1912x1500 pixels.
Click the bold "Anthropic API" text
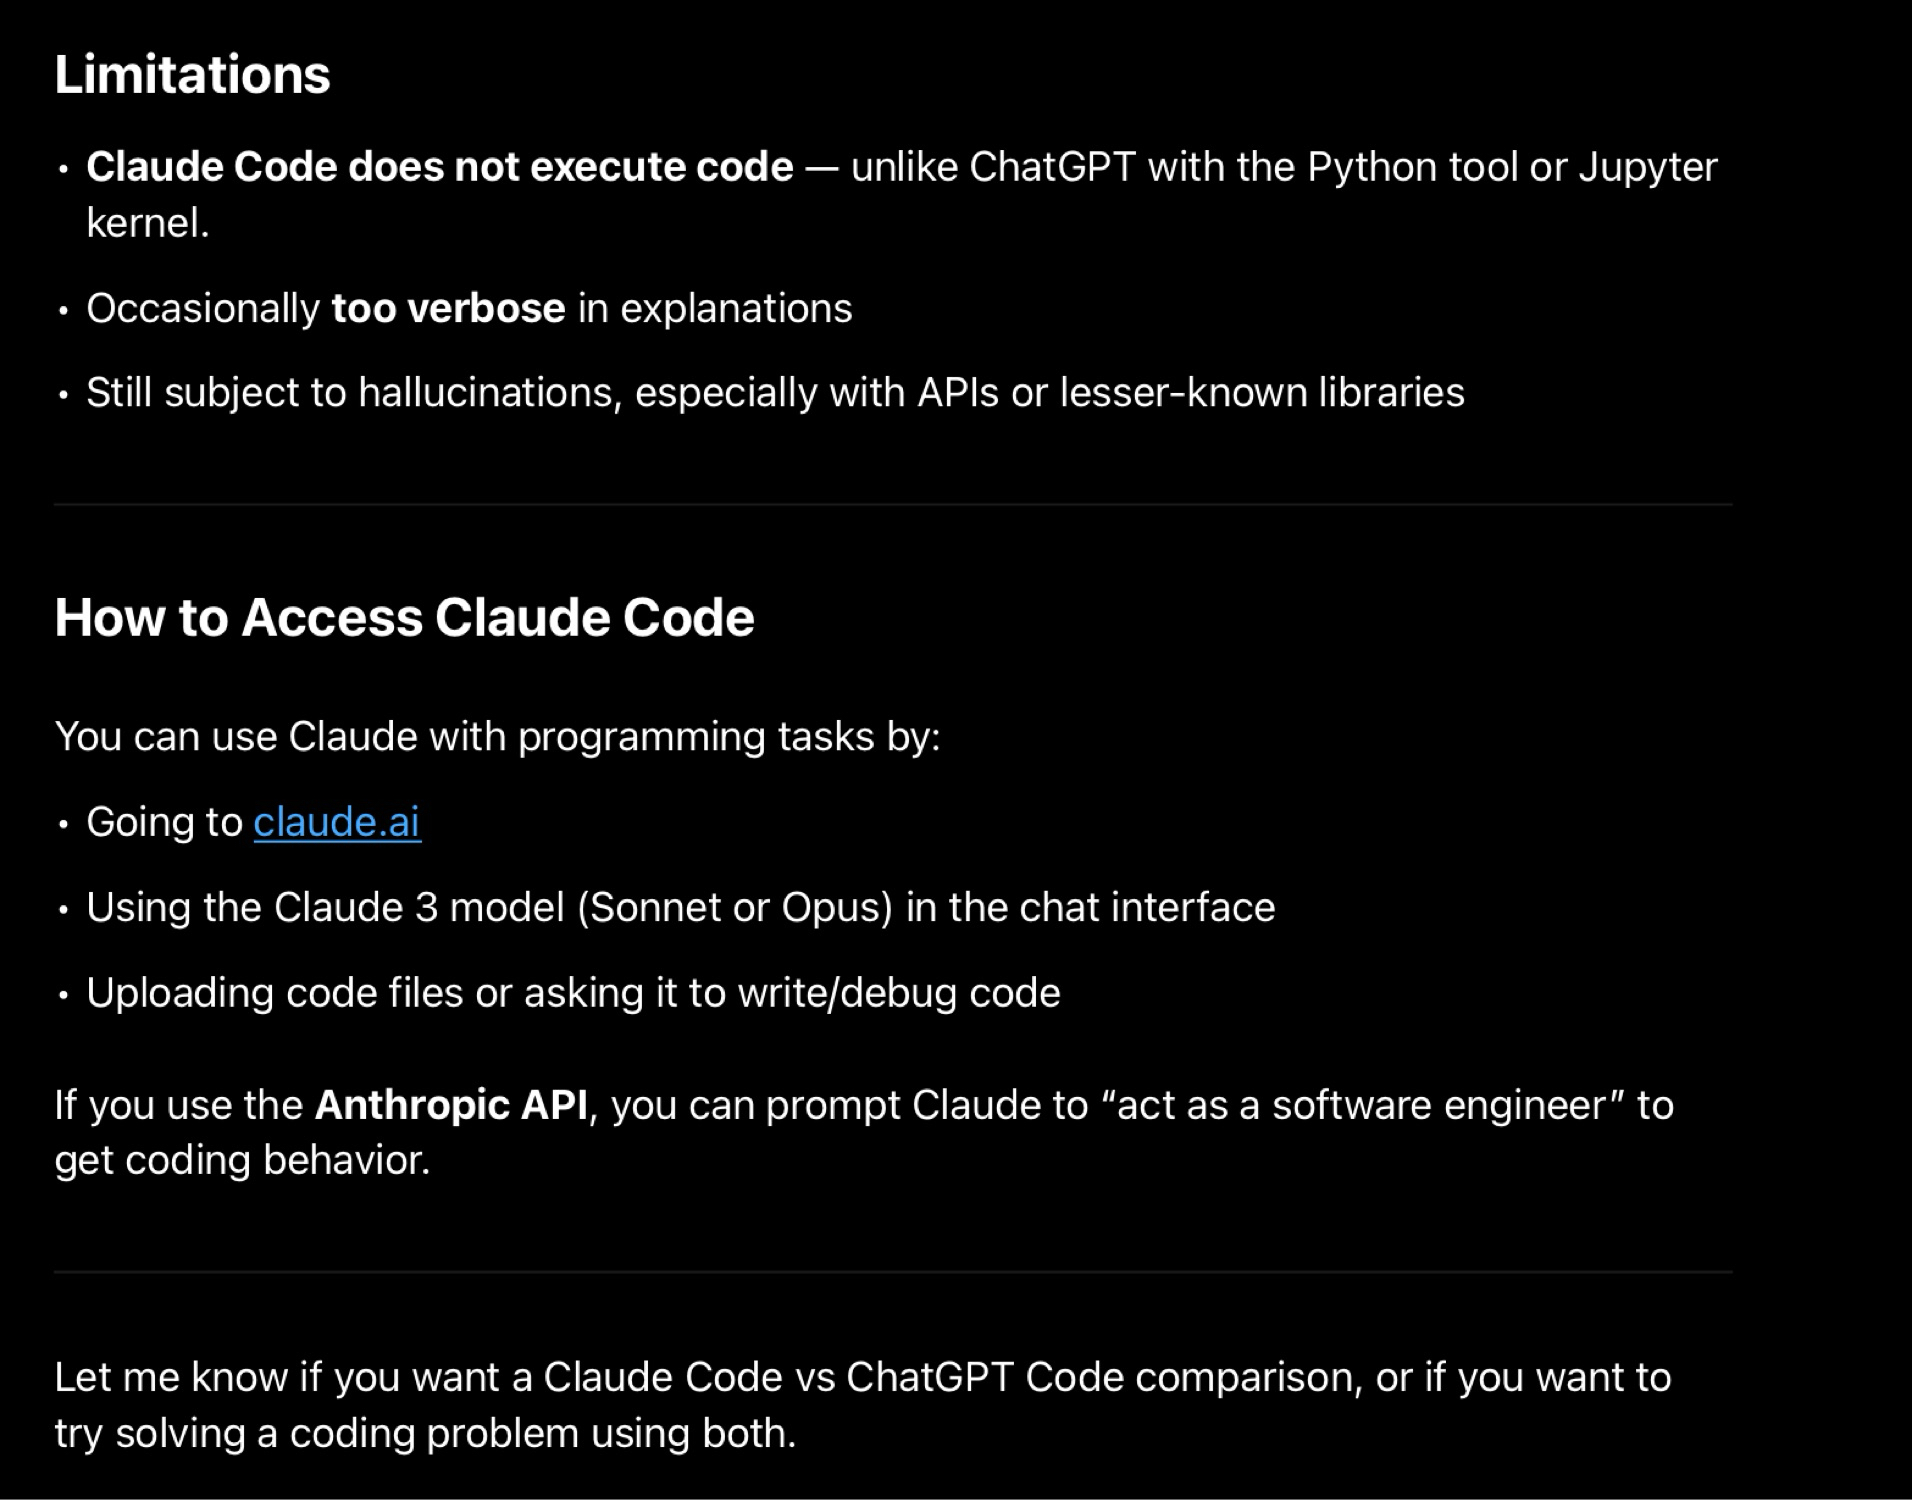[x=451, y=1105]
